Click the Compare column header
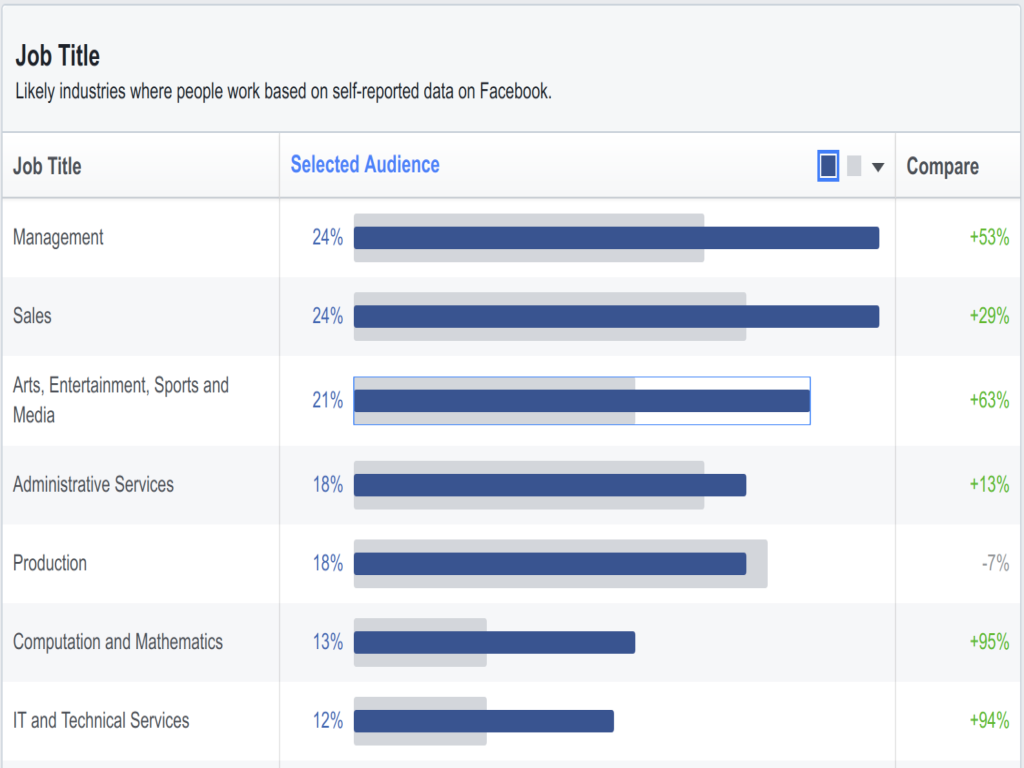Image resolution: width=1024 pixels, height=768 pixels. coord(942,166)
